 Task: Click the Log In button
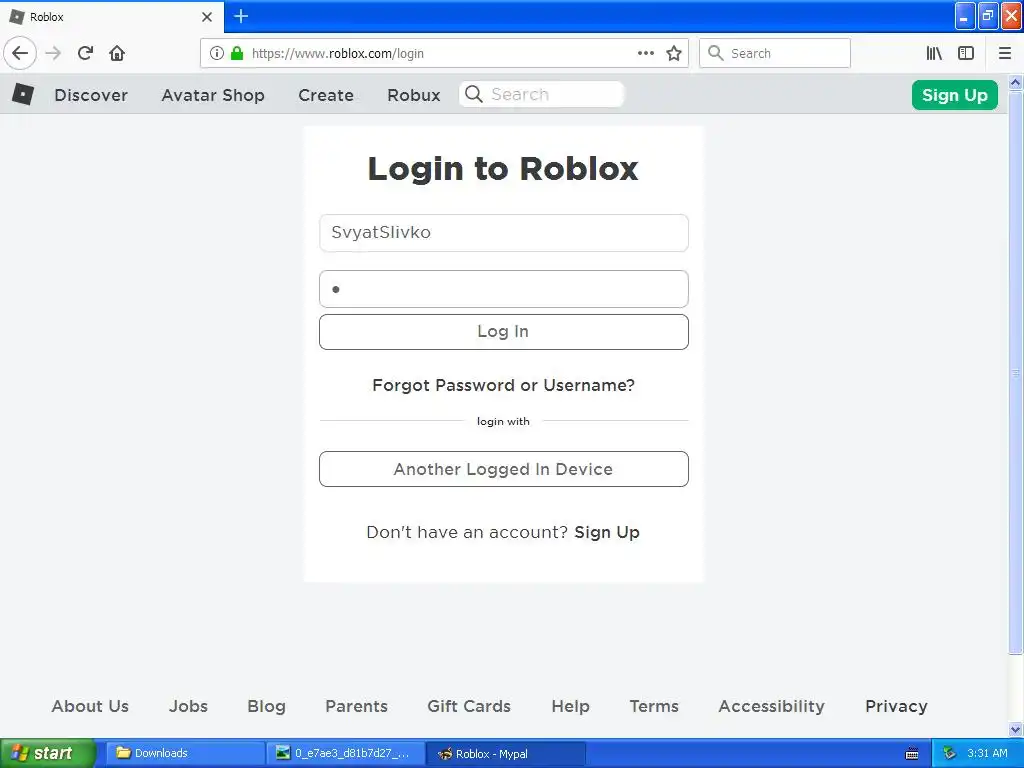pyautogui.click(x=504, y=332)
